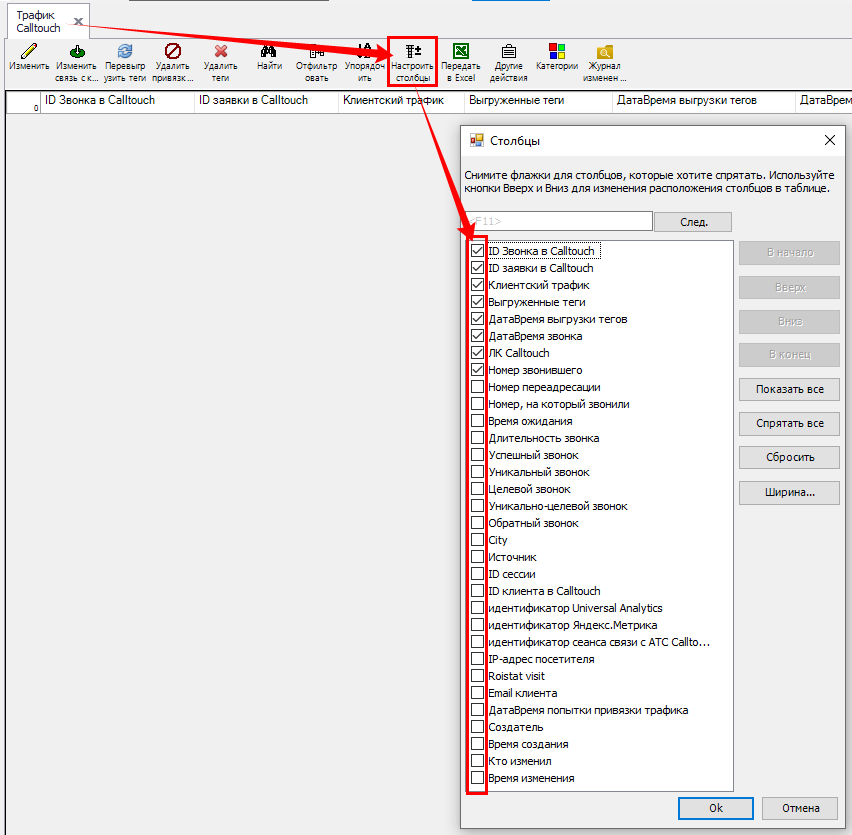Click Другие действия toolbar icon
The width and height of the screenshot is (852, 835).
[508, 51]
